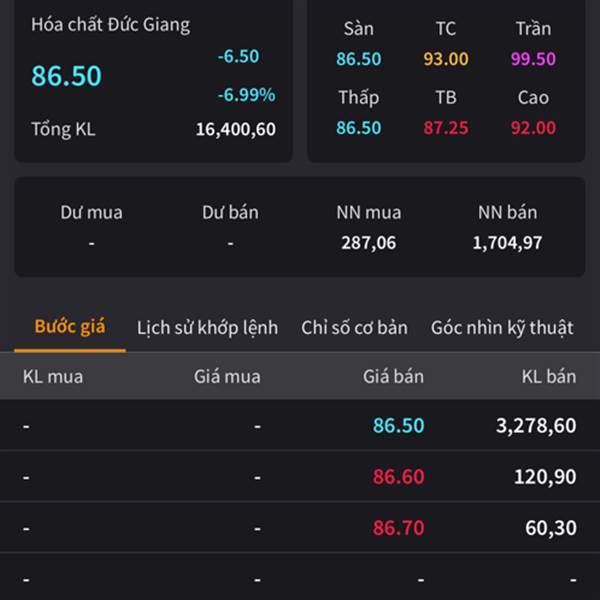Image resolution: width=600 pixels, height=600 pixels.
Task: Select the NN mua value 287,06
Action: pyautogui.click(x=369, y=242)
